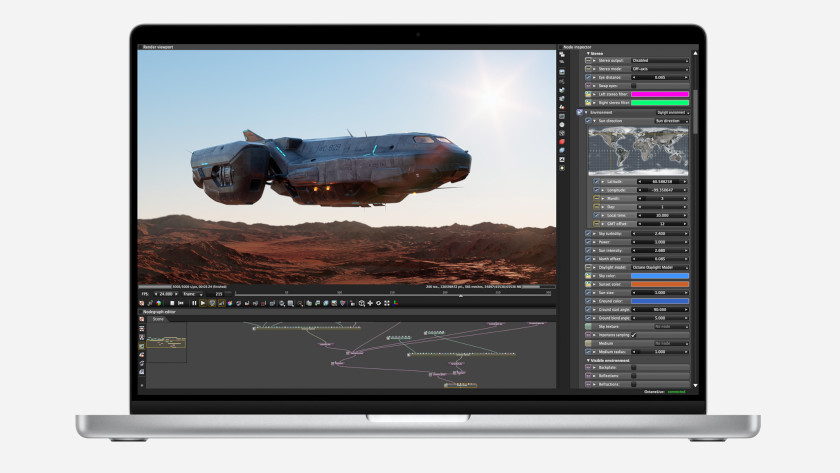This screenshot has width=840, height=473.
Task: Open the Frame dropdown beside FPS
Action: pyautogui.click(x=193, y=294)
